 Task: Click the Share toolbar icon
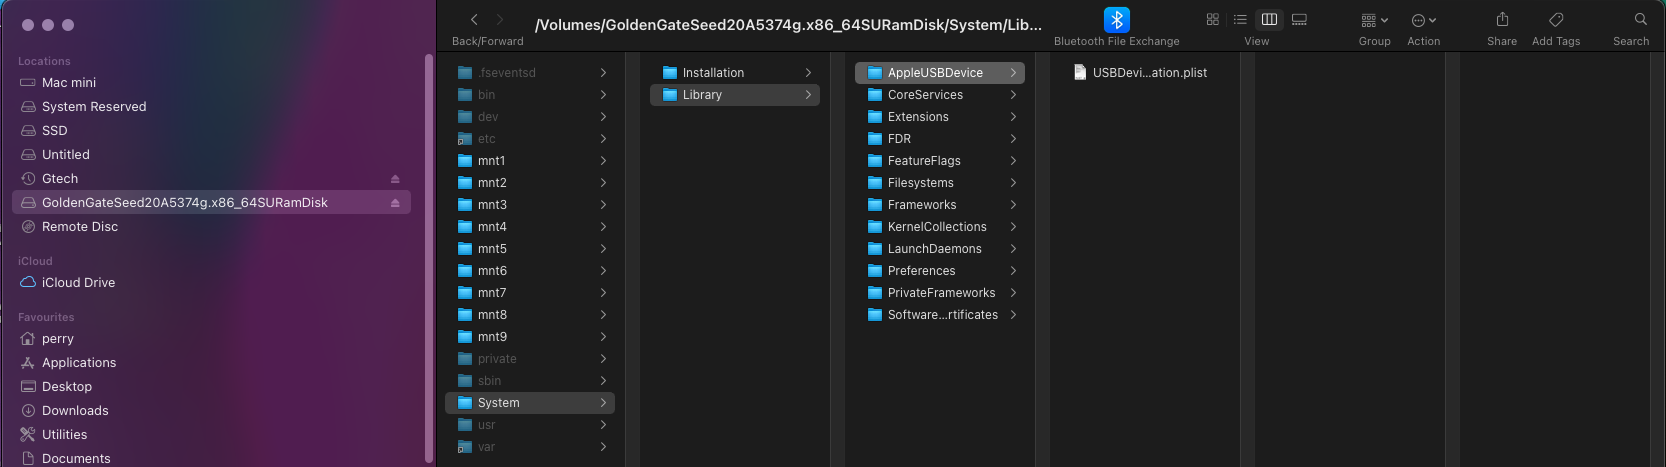tap(1502, 20)
